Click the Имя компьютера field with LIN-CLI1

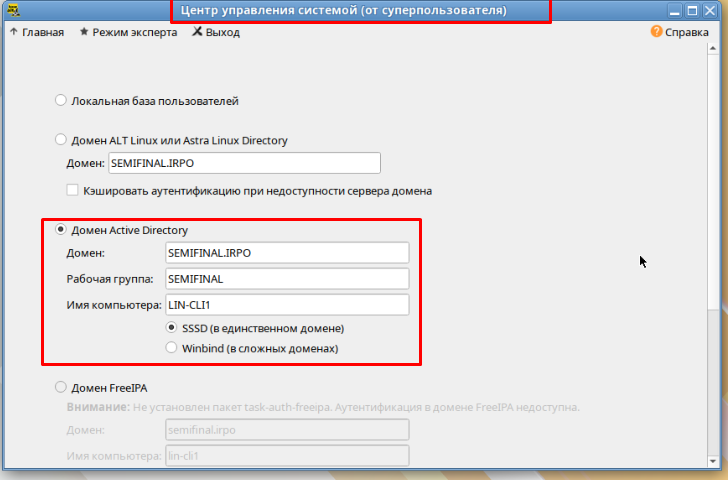pos(287,305)
